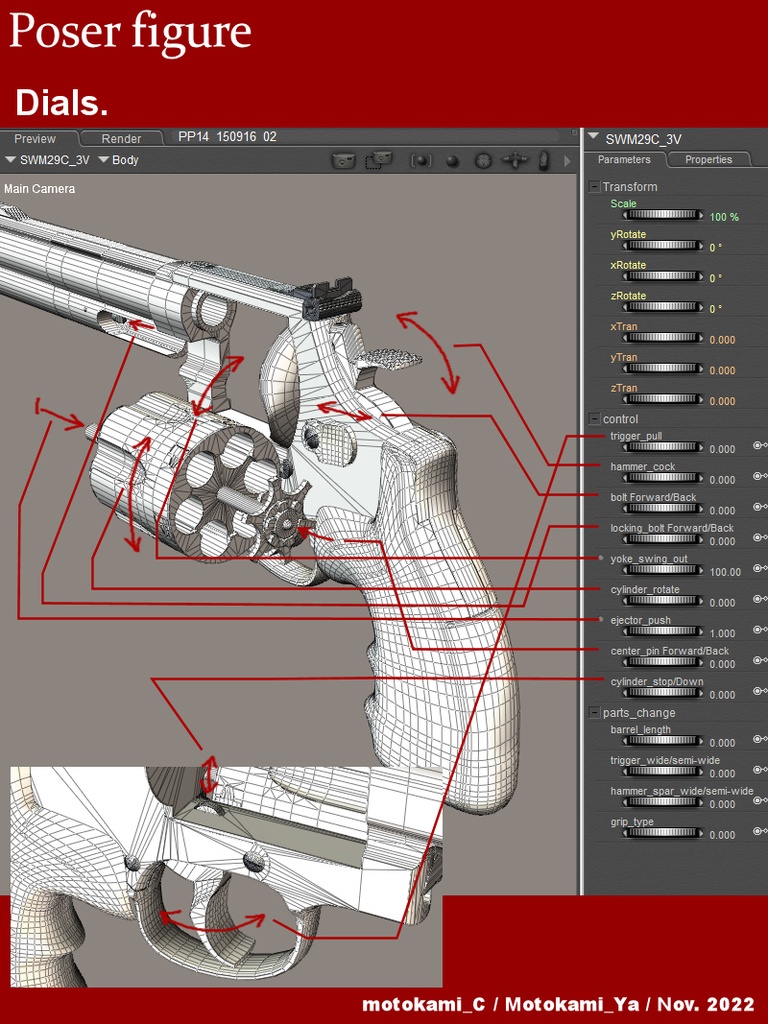
Task: Click the trigger_wide/semi-wide label
Action: point(665,760)
